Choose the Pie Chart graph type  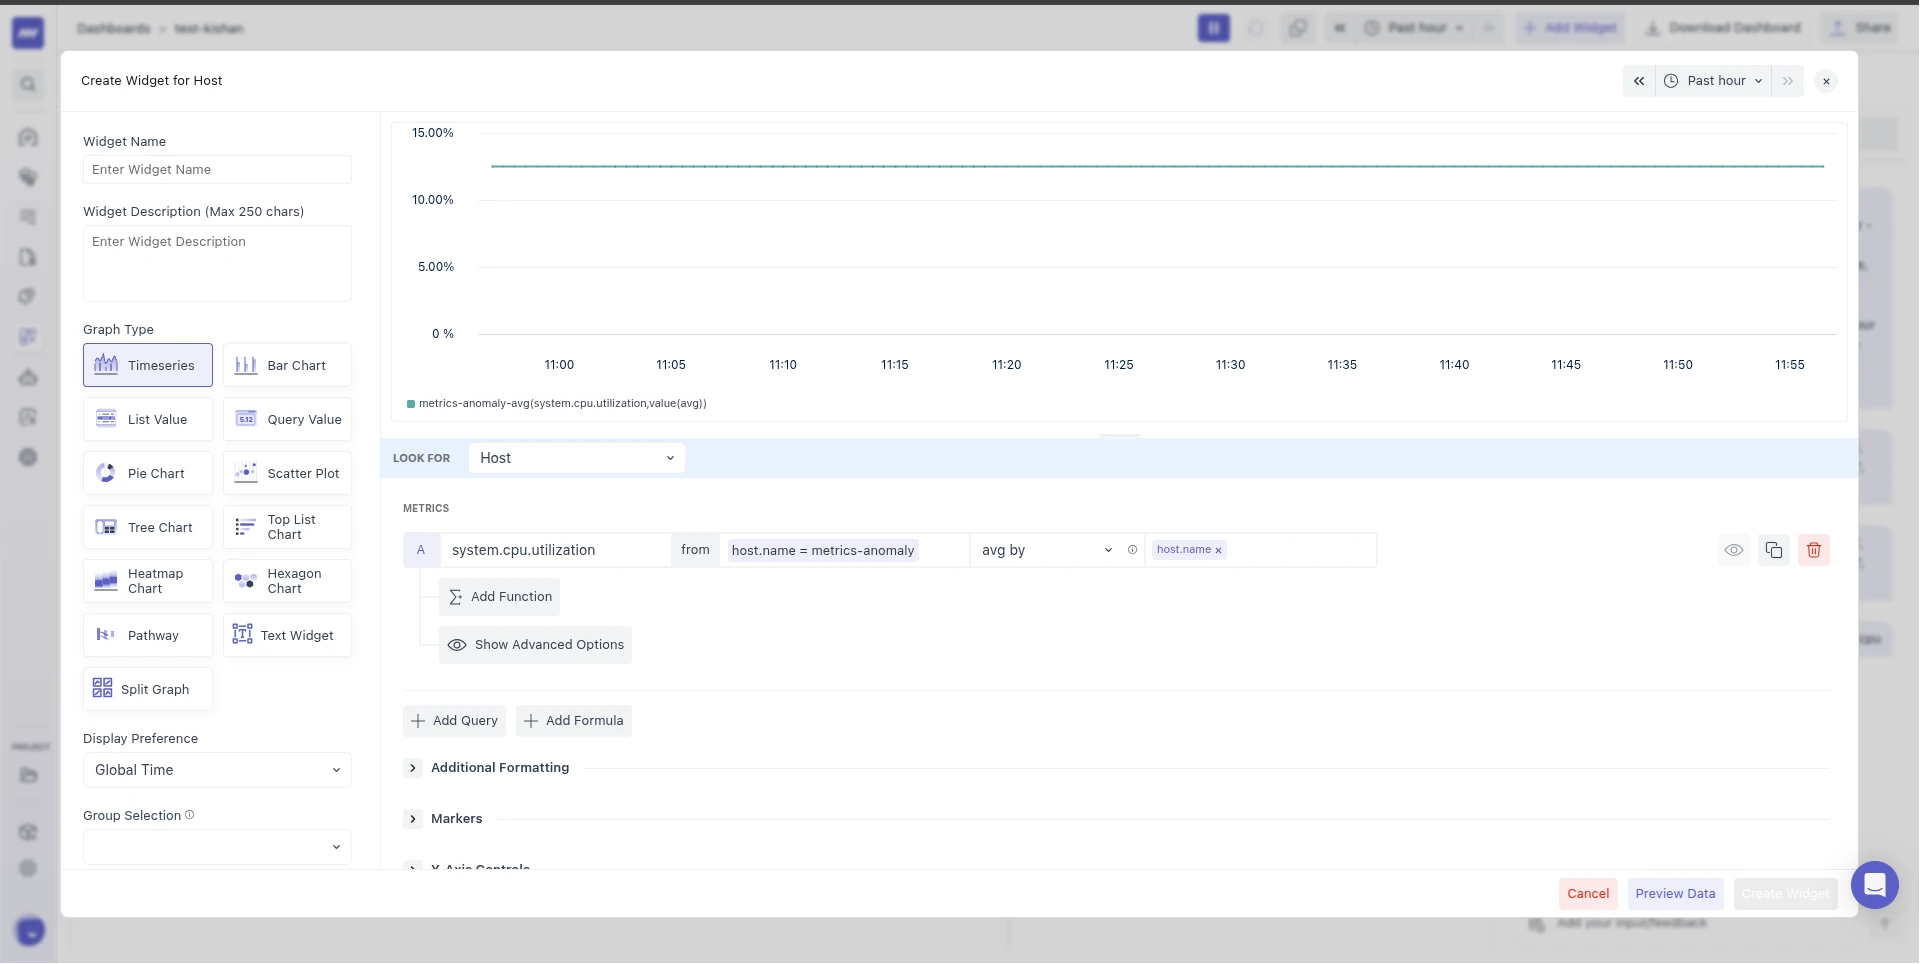click(x=148, y=473)
